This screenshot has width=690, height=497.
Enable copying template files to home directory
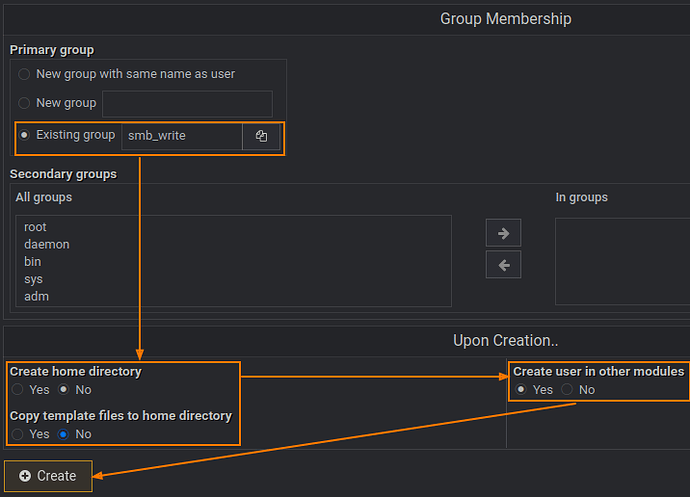pos(17,434)
